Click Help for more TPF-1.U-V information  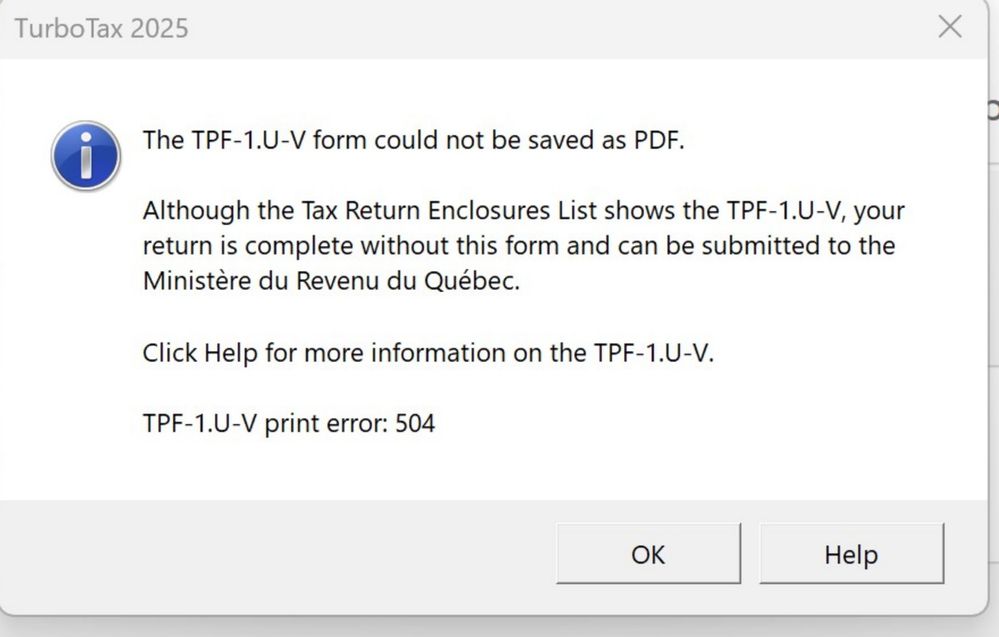tap(851, 554)
